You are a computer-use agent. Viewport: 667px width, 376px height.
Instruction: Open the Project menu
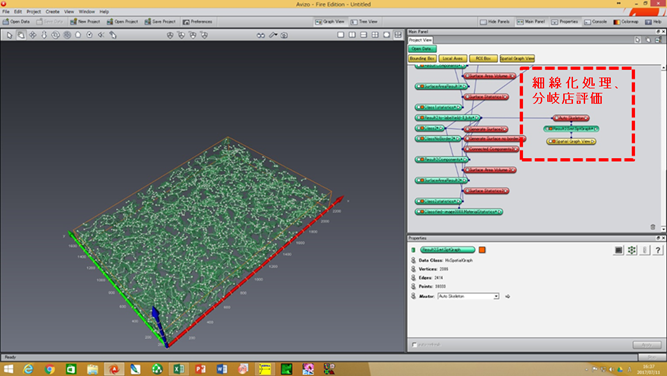[34, 11]
